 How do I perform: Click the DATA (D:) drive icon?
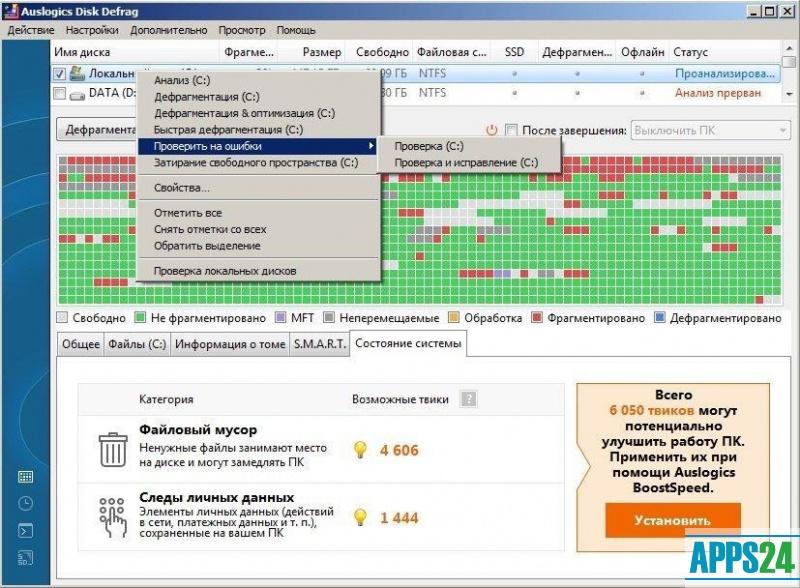(77, 94)
